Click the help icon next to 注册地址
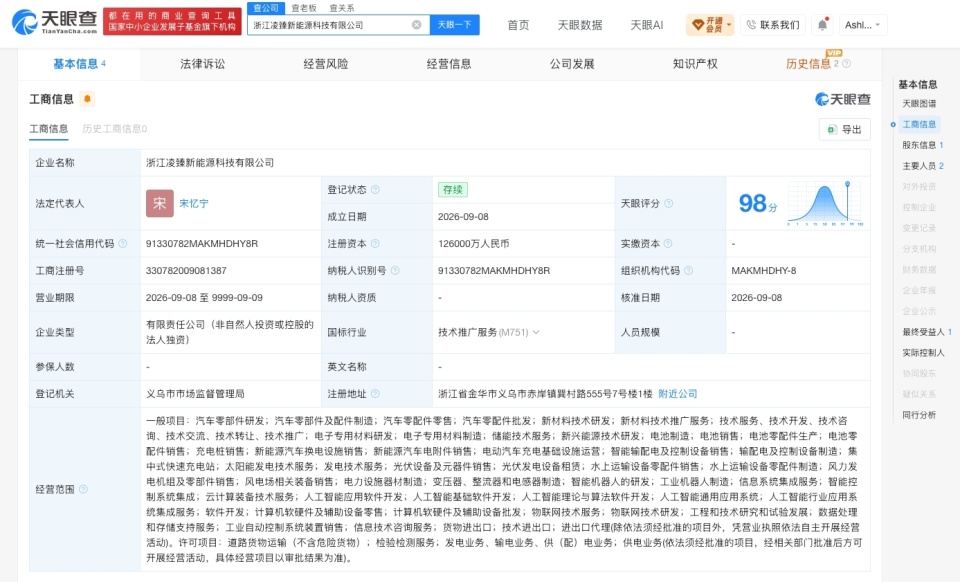This screenshot has height=582, width=960. [x=375, y=394]
